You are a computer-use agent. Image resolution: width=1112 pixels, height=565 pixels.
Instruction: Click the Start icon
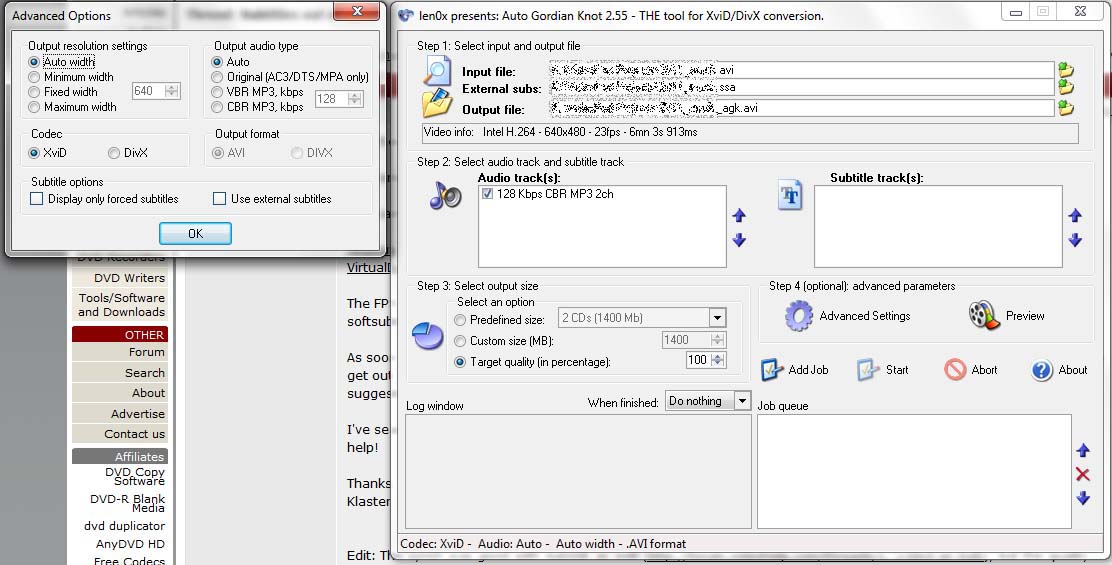point(868,370)
